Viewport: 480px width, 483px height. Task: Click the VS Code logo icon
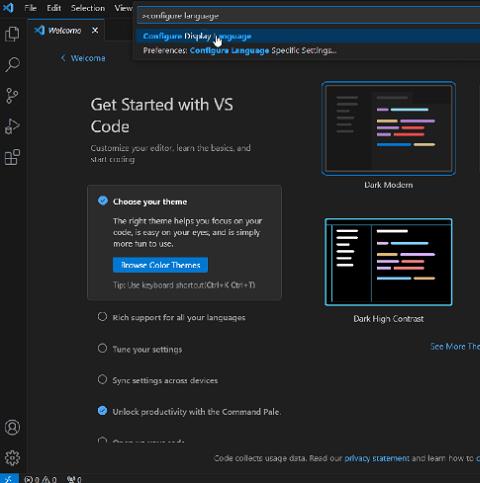point(8,8)
